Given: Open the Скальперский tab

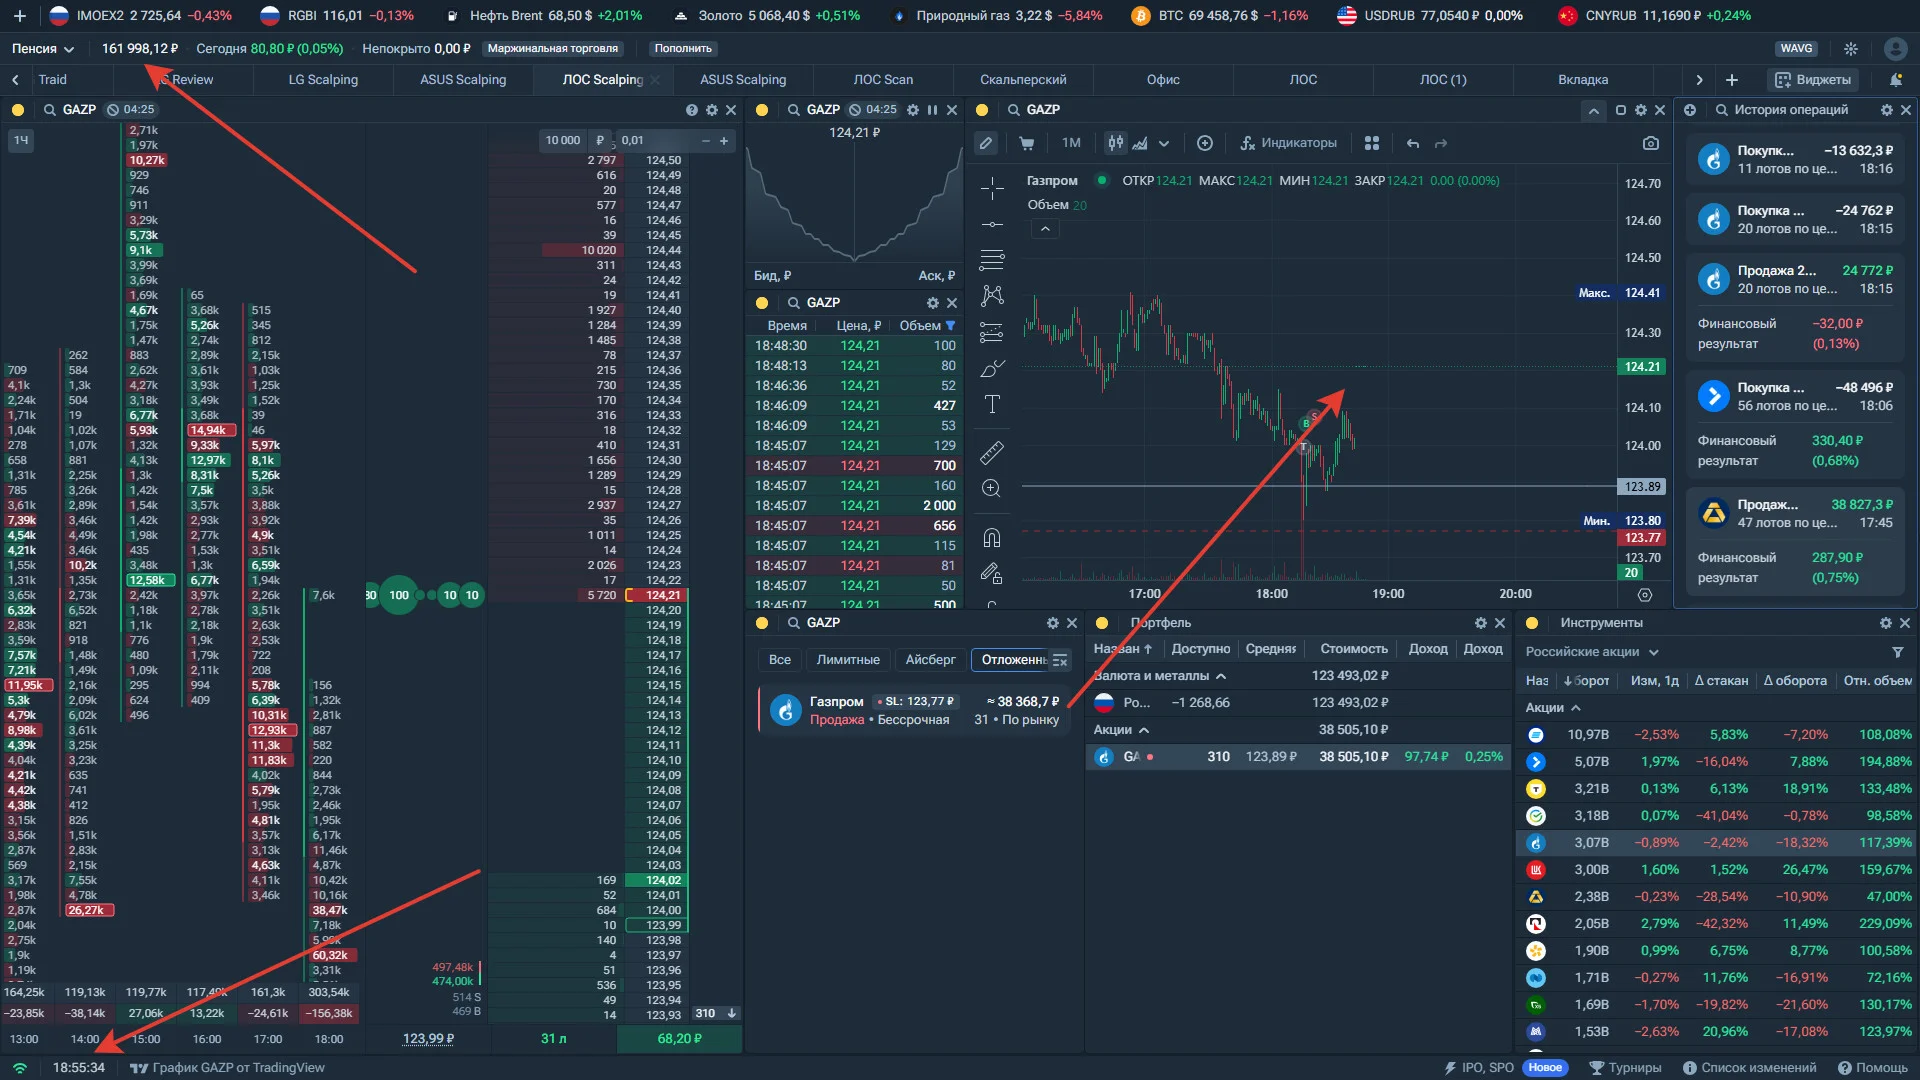Looking at the screenshot, I should tap(1023, 80).
